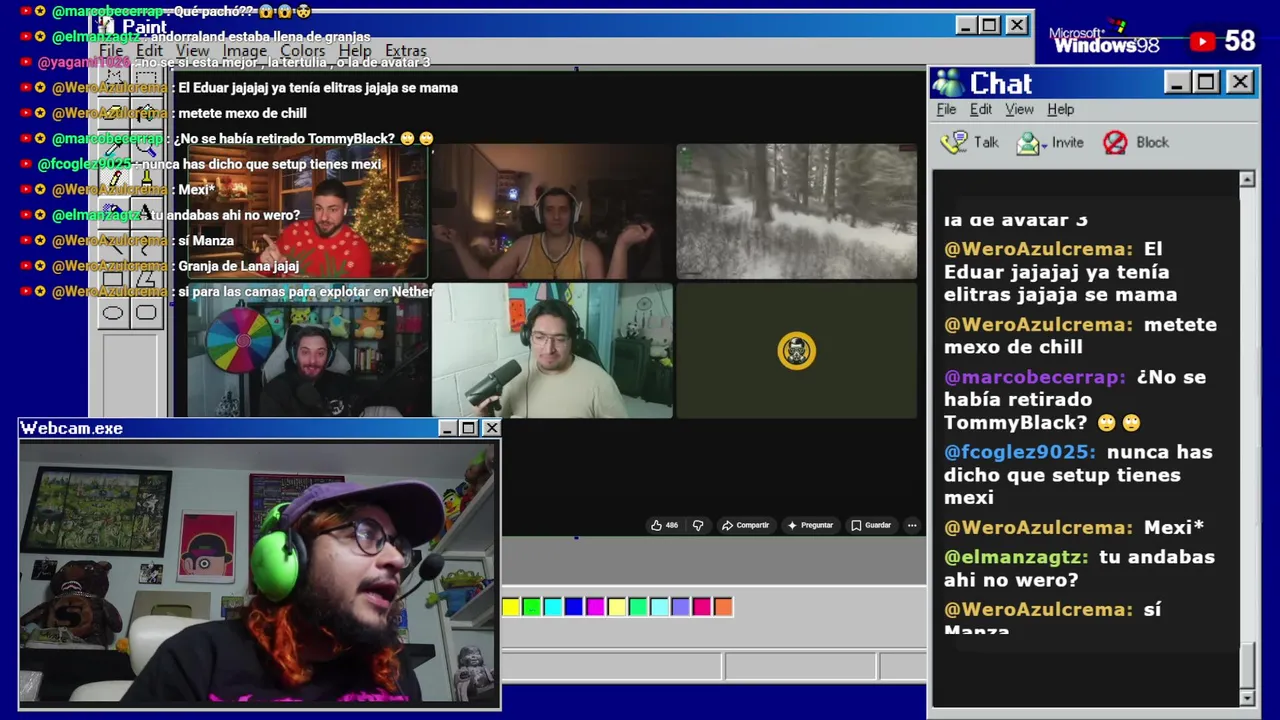Select the Text tool in Paint toolbox
The height and width of the screenshot is (720, 1280).
click(146, 213)
